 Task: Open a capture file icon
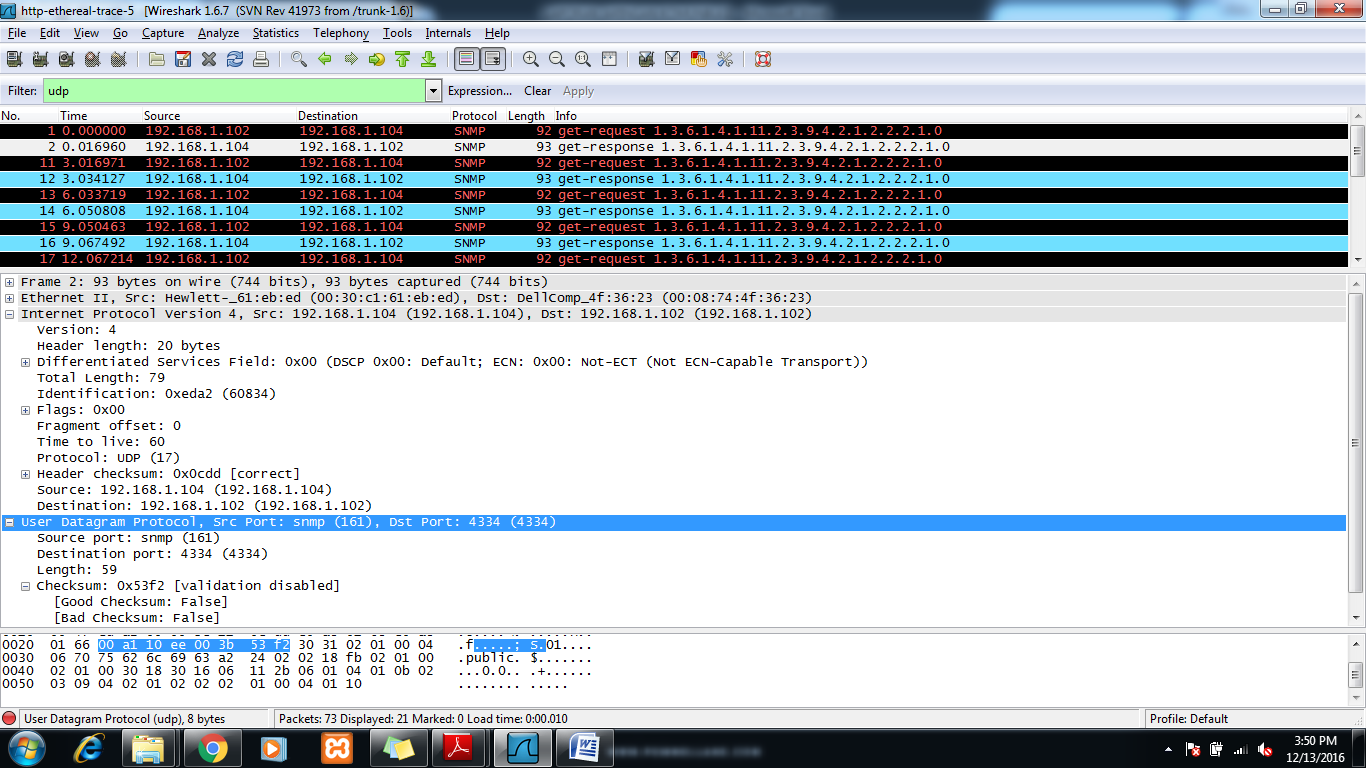[x=157, y=59]
